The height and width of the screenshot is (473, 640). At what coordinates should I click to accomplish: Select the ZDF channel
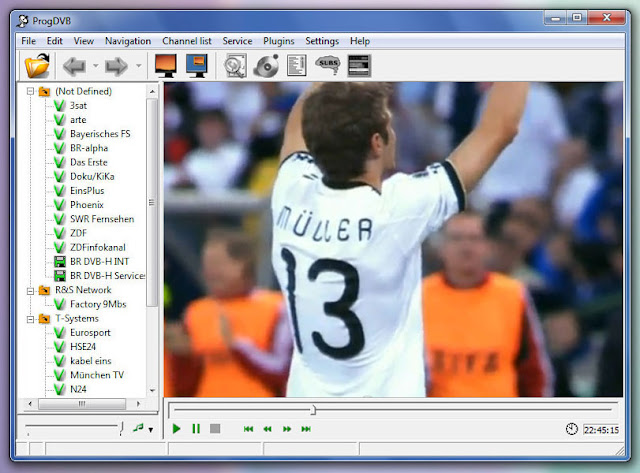[78, 233]
